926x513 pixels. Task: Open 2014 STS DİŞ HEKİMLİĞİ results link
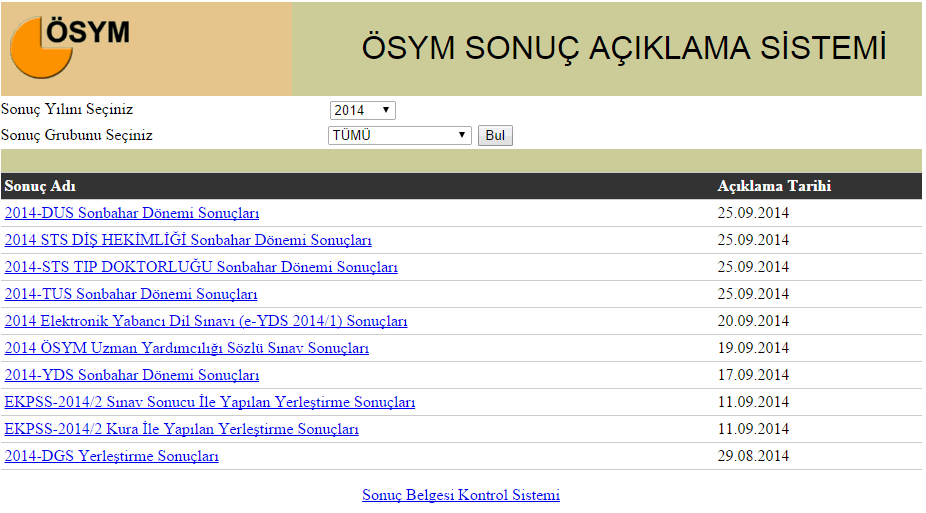point(188,240)
